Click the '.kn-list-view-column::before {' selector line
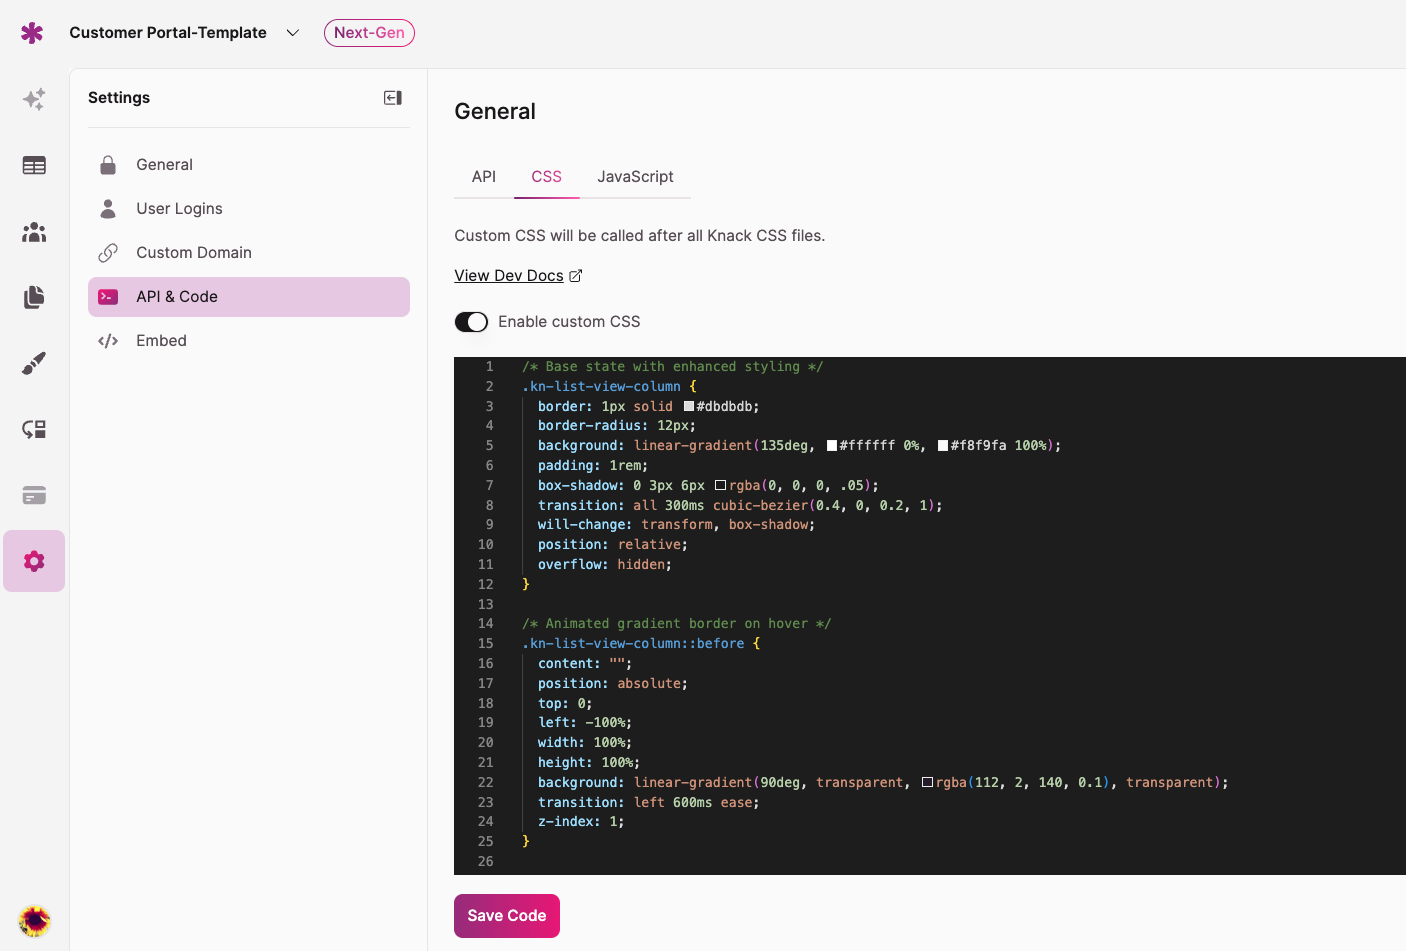 click(x=641, y=644)
